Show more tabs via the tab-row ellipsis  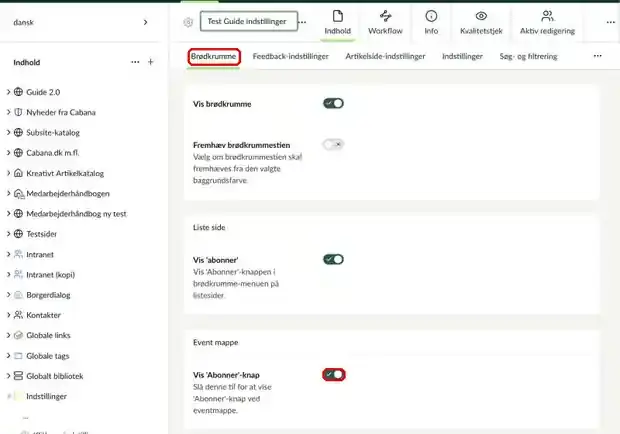coord(597,56)
